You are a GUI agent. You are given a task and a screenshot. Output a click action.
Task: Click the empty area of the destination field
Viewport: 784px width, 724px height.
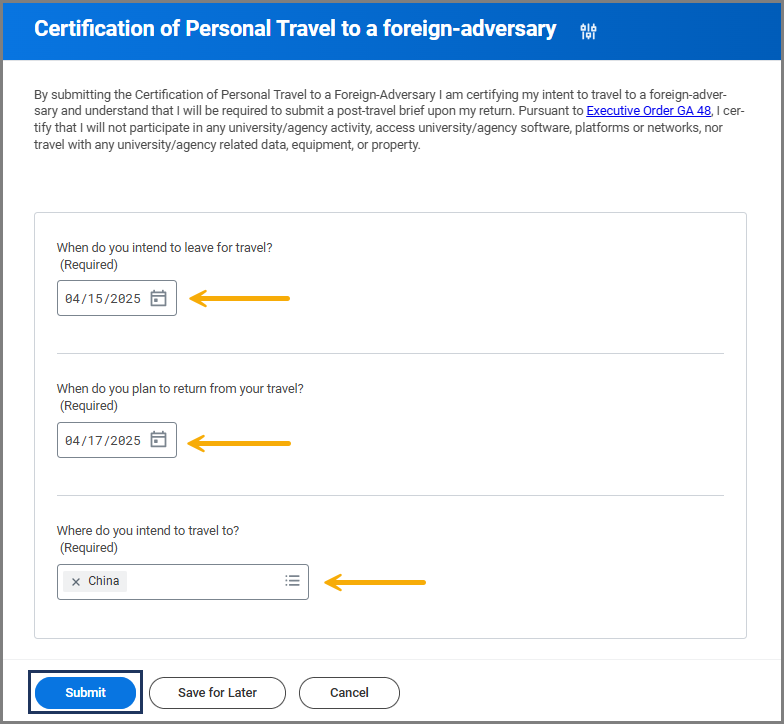click(x=200, y=582)
